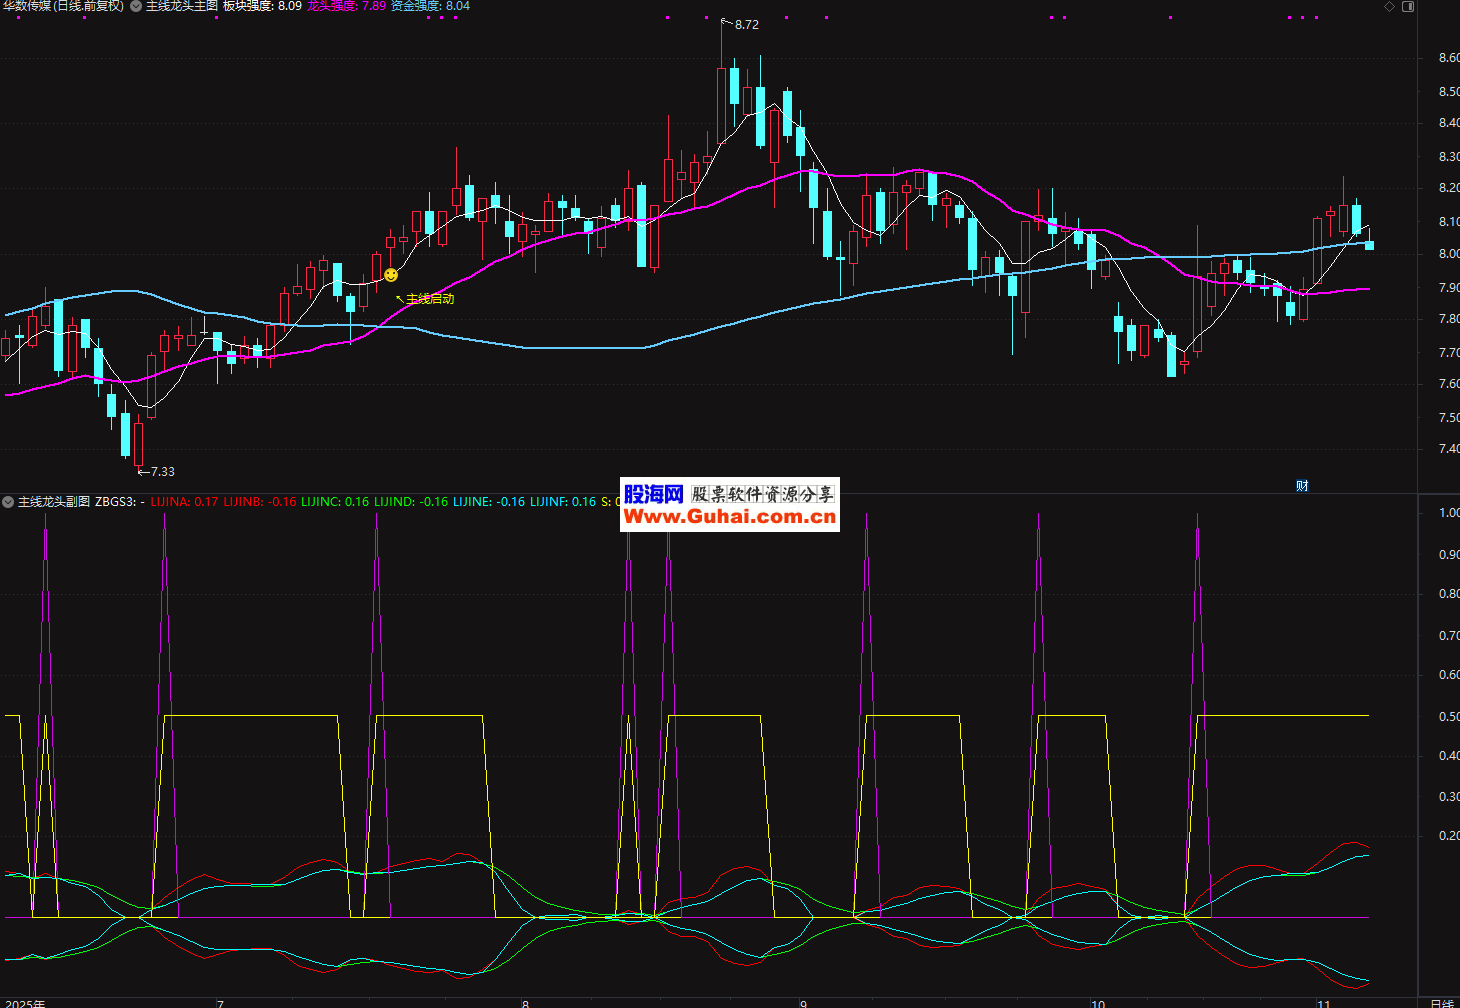The width and height of the screenshot is (1460, 1008).
Task: Expand the 主线龙头主图 indicator dropdown
Action: tap(136, 6)
